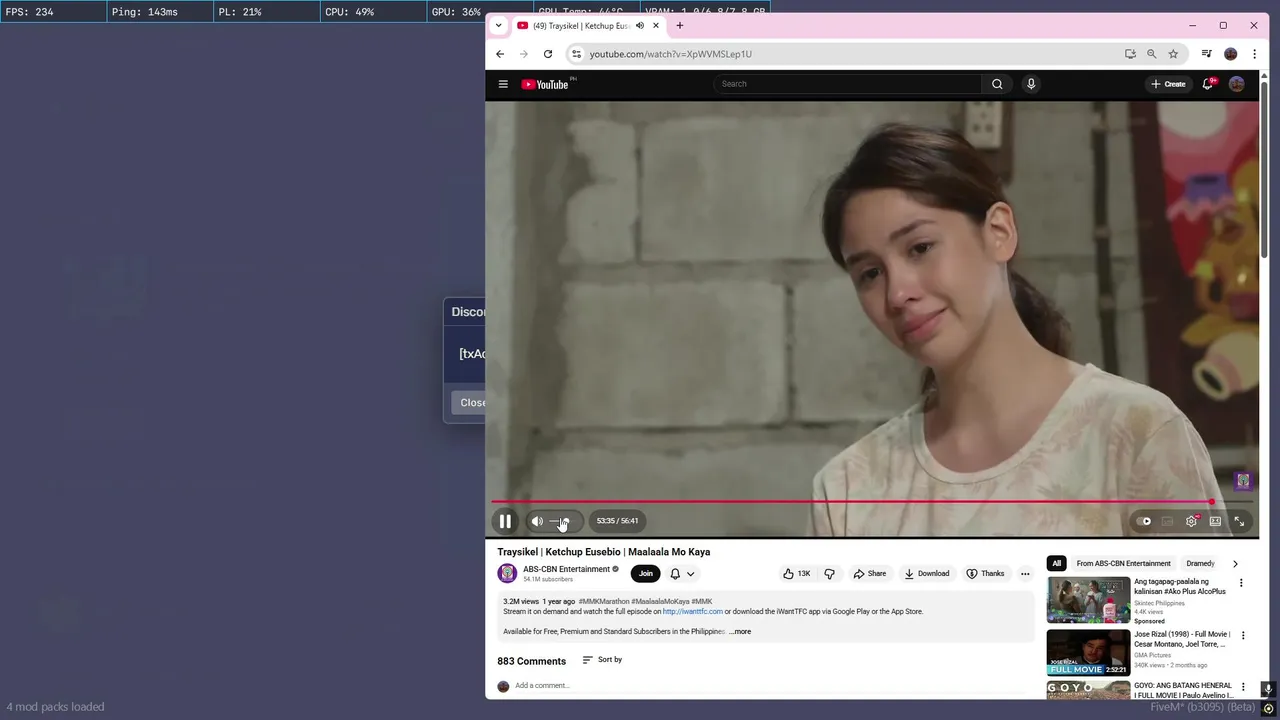Screen dimensions: 1280x720
Task: Search with your voice microphone
Action: point(1031,84)
